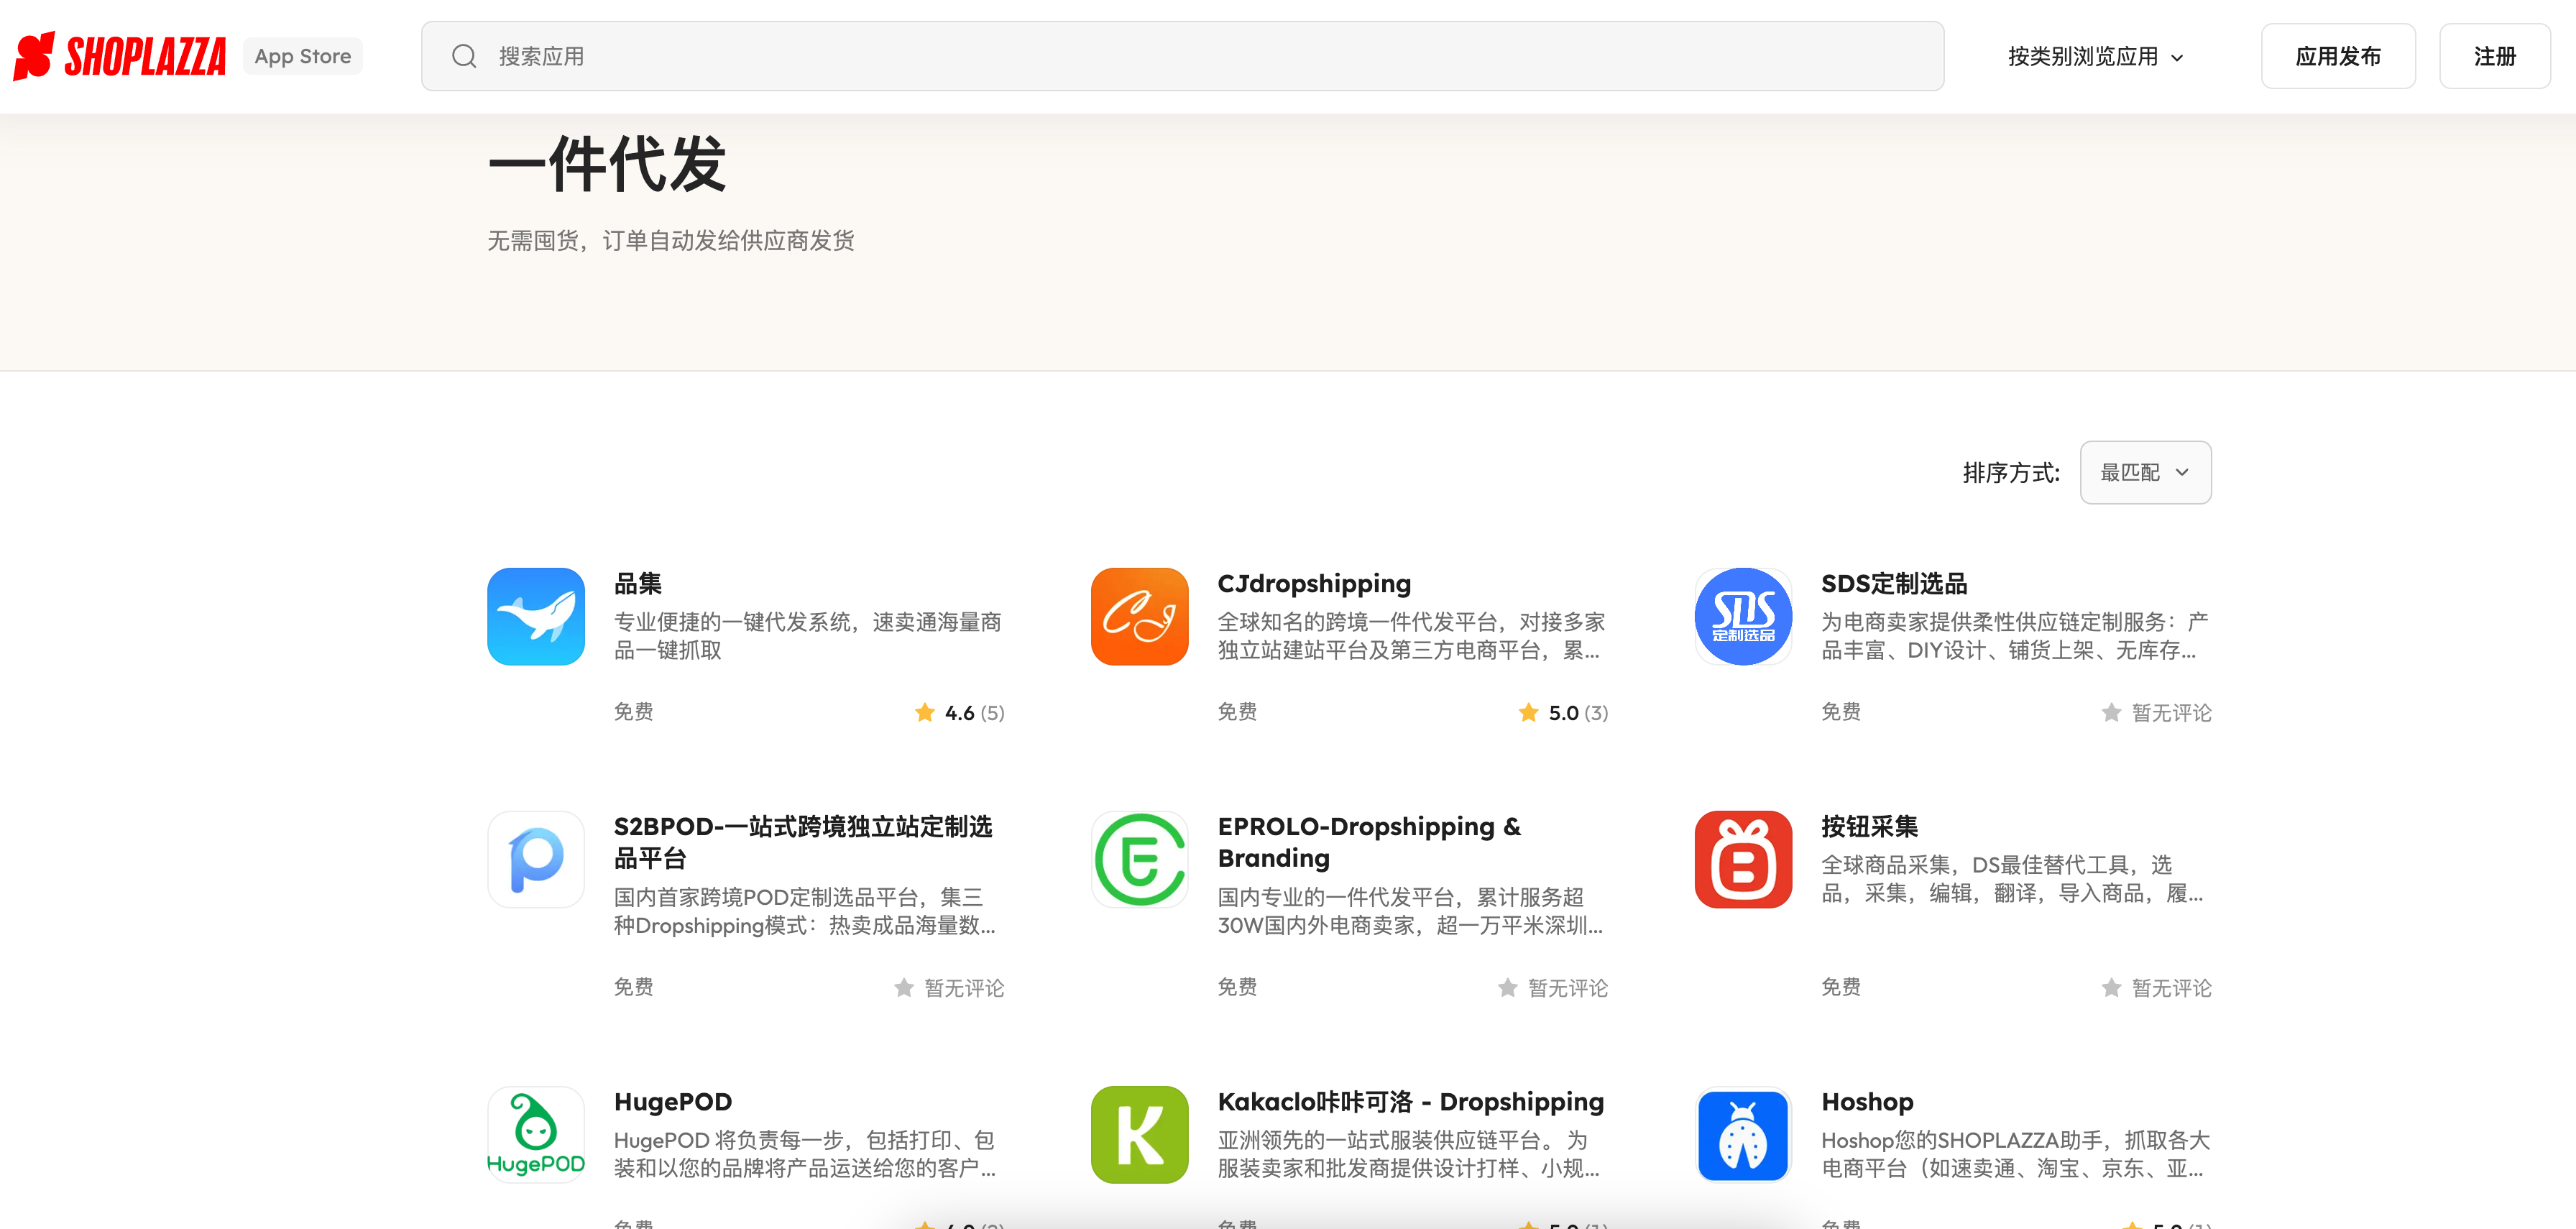This screenshot has height=1229, width=2576.
Task: Click the CJdropshipping orange icon
Action: point(1139,616)
